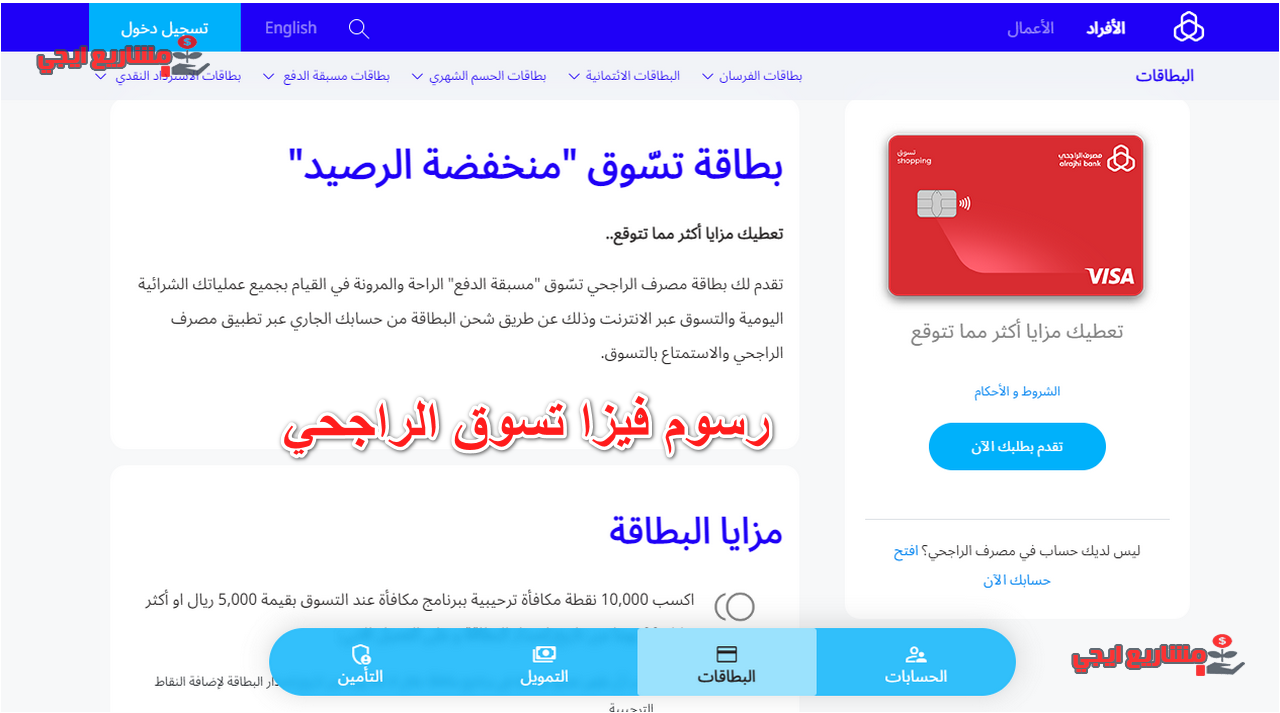Expand بطاقات مسبقة الدفع dropdown menu

click(x=326, y=76)
